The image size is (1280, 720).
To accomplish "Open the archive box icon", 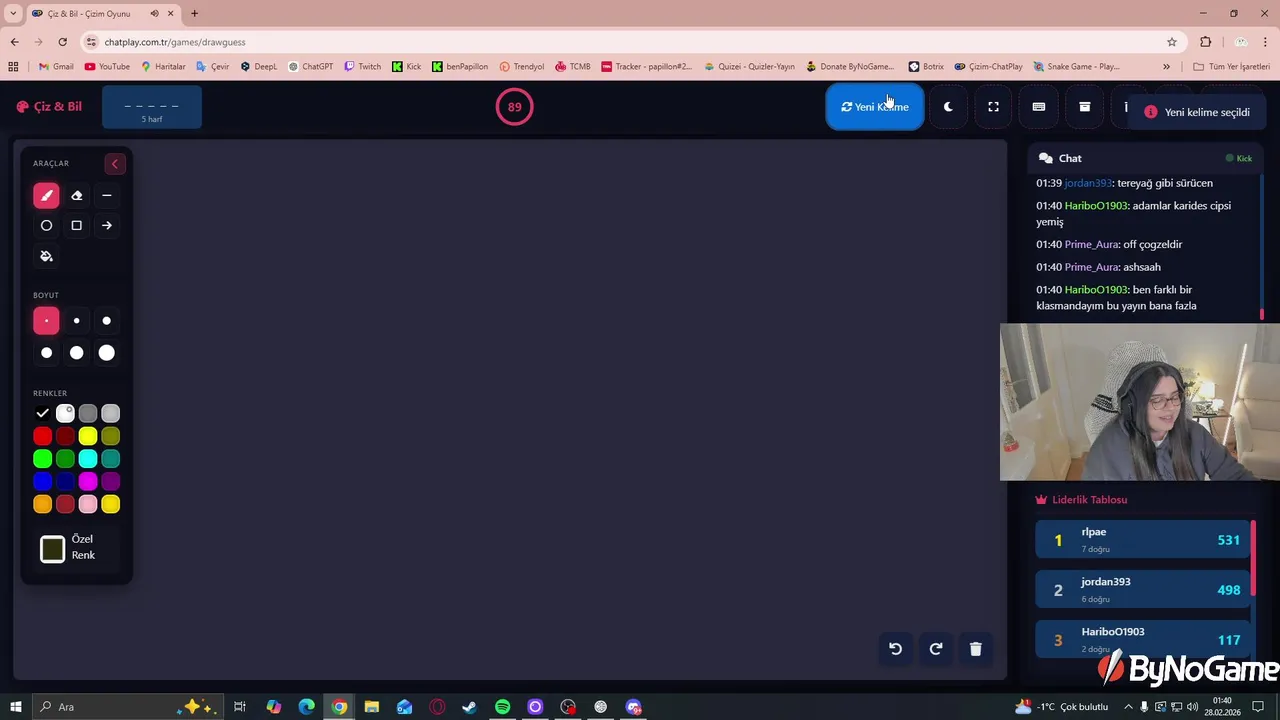I will click(1084, 107).
